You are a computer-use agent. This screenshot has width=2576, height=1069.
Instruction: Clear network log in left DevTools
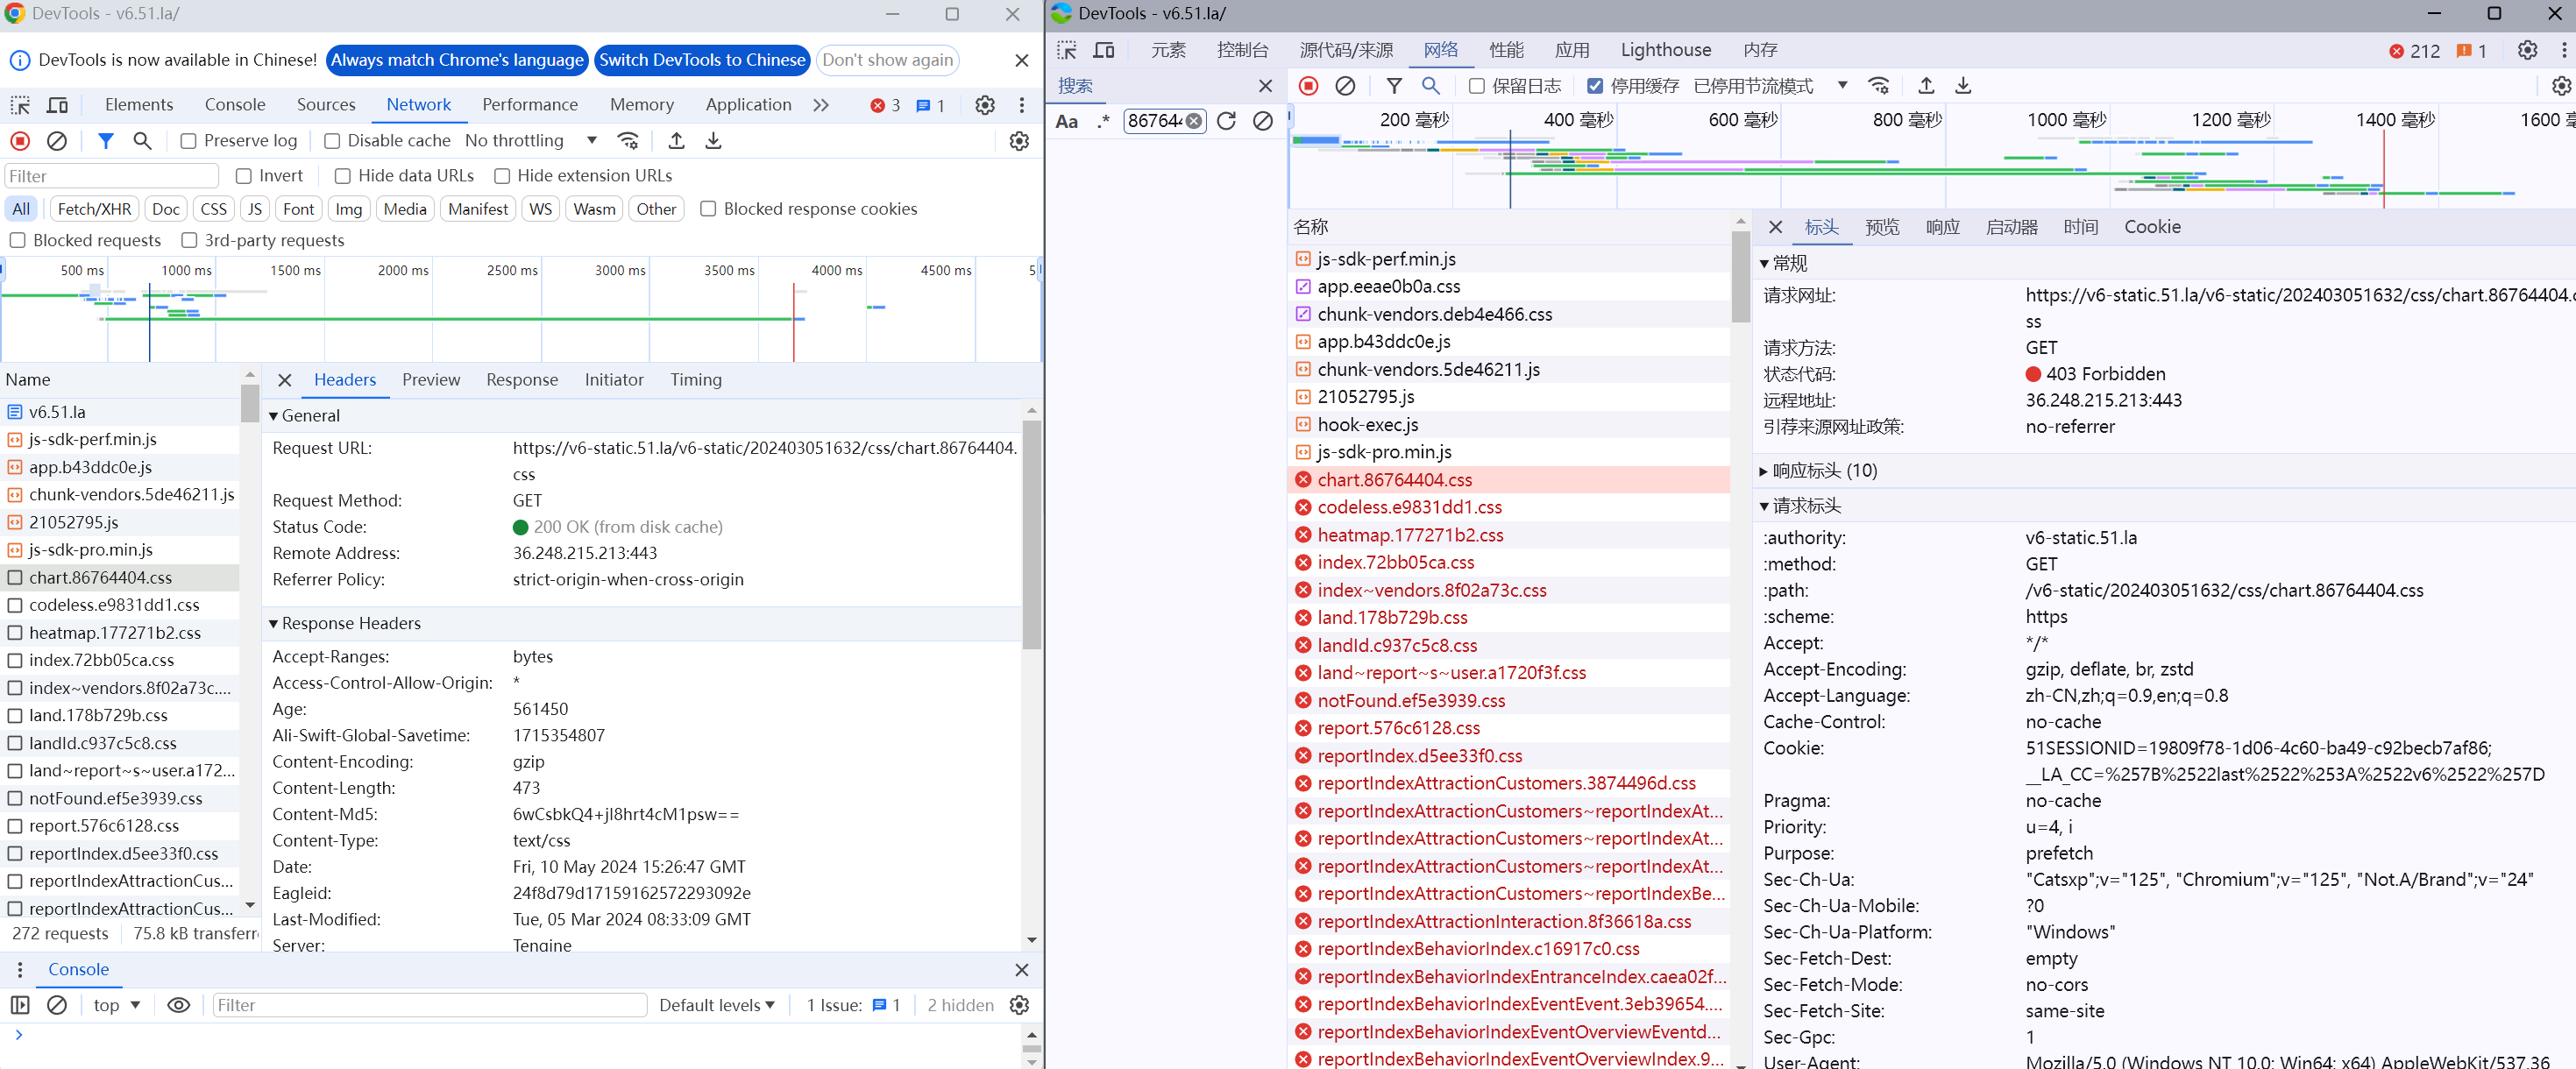click(57, 141)
